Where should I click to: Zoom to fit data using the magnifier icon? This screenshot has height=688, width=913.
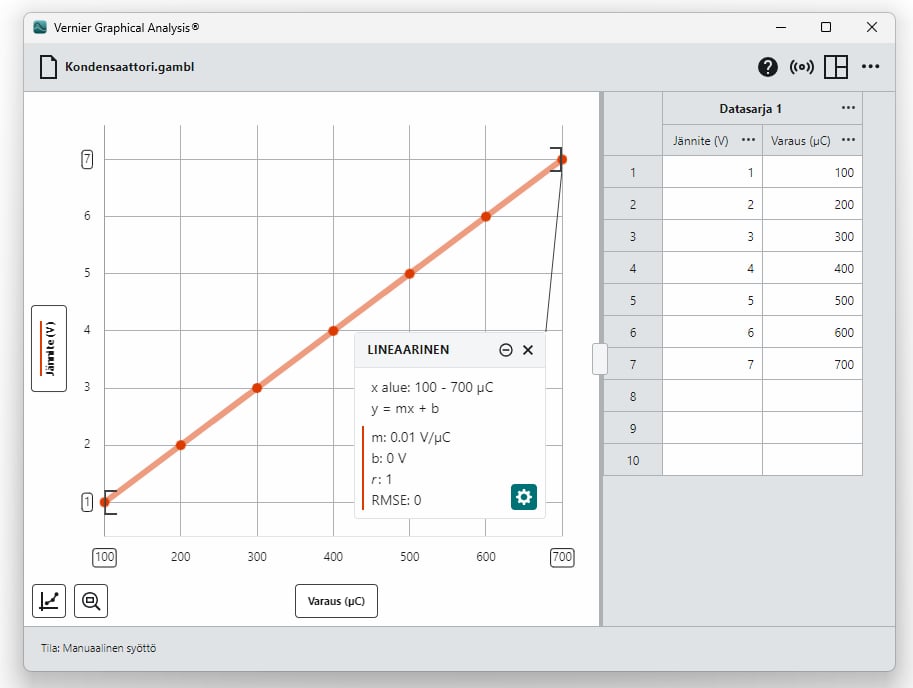[x=90, y=600]
